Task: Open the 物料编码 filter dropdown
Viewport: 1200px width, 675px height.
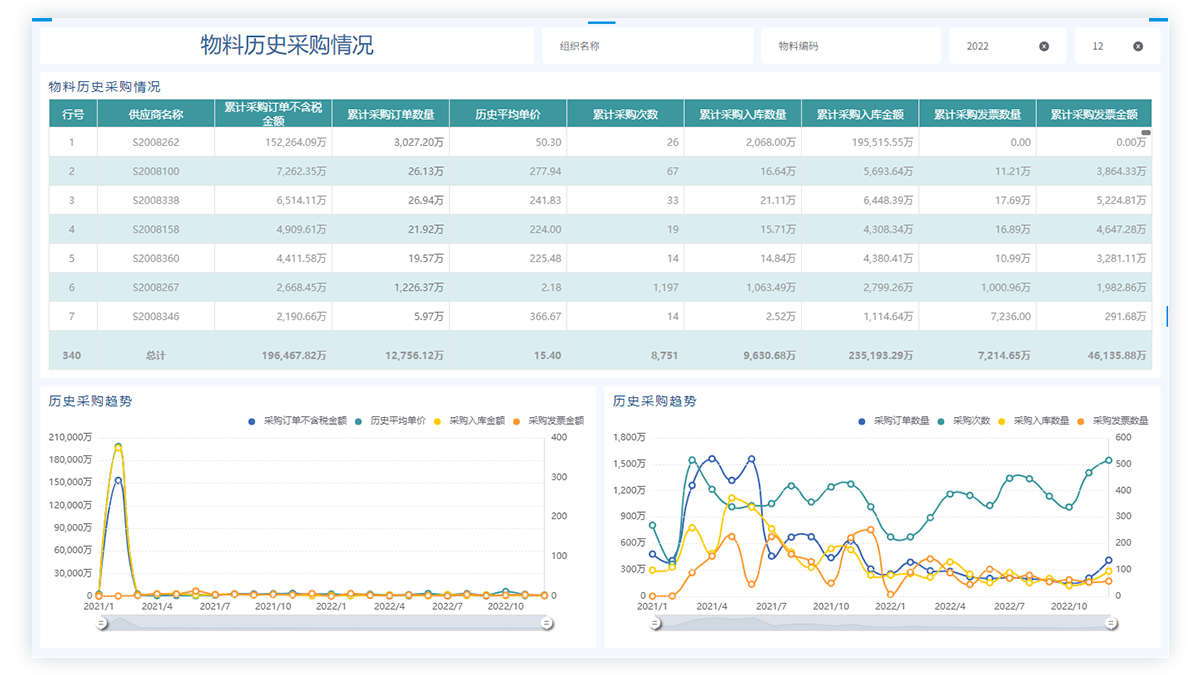Action: [x=850, y=46]
